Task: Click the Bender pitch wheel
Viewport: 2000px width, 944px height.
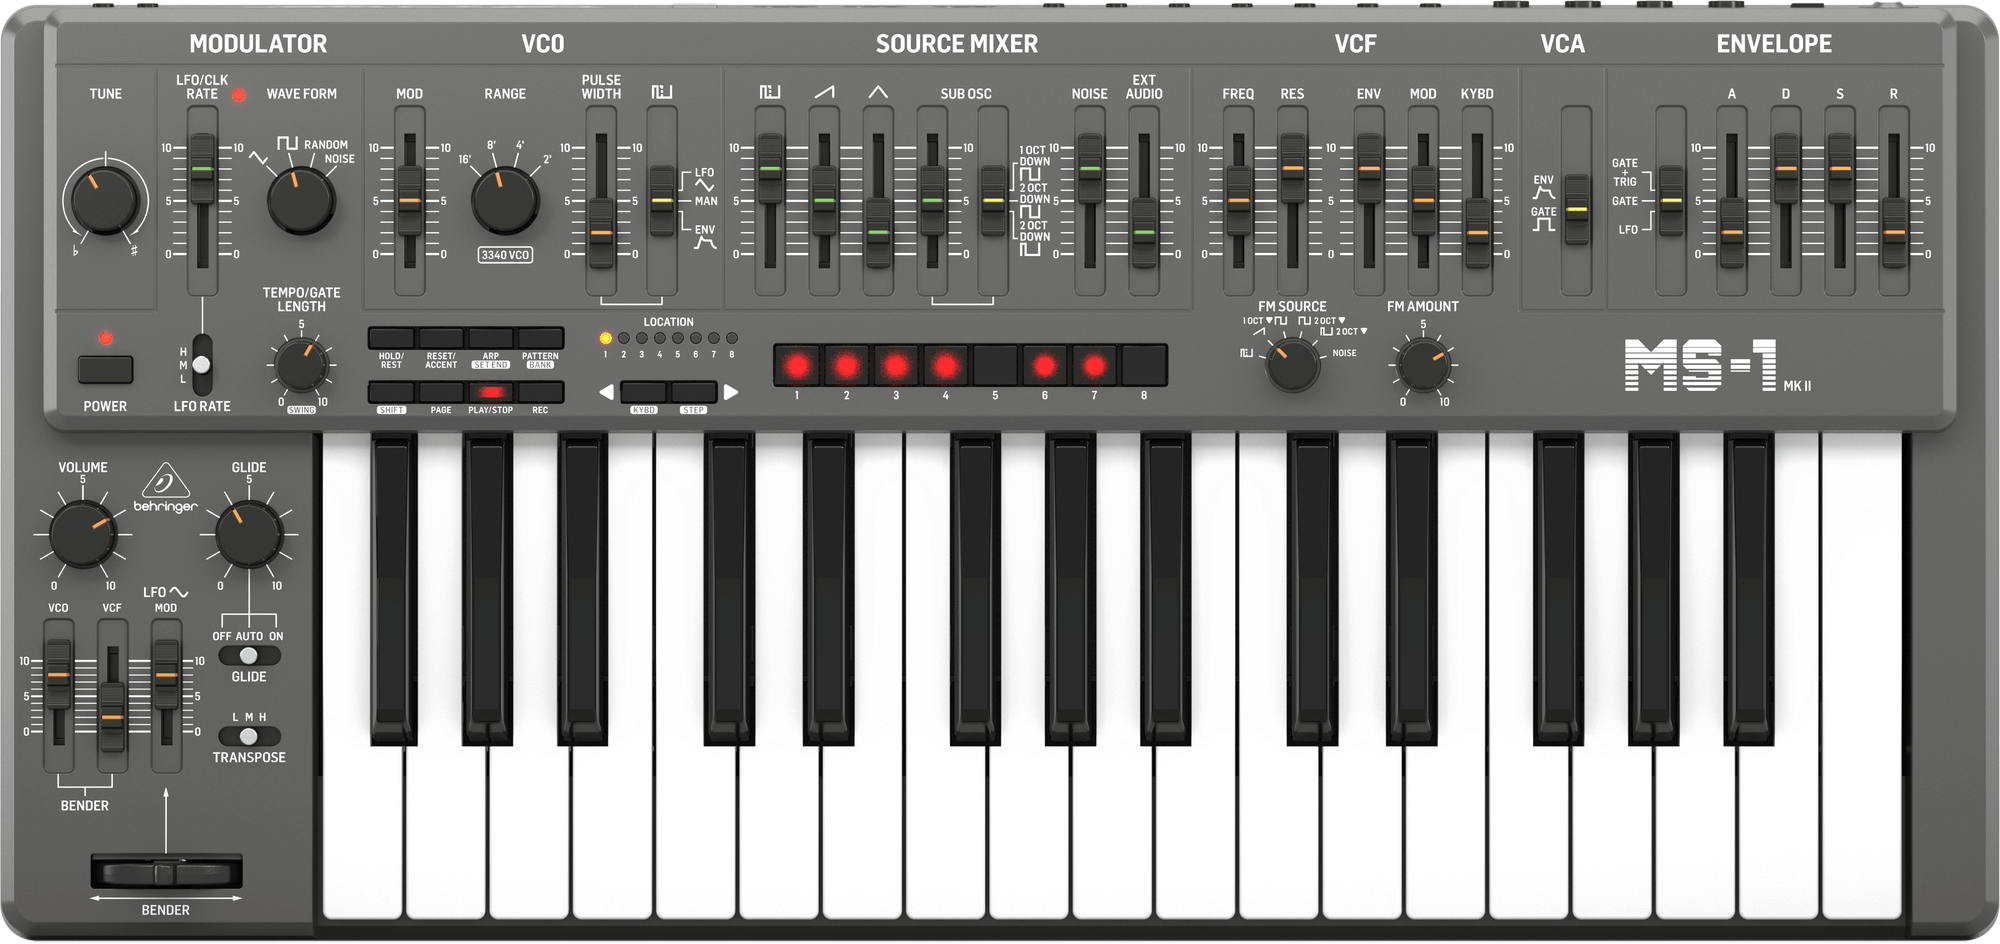Action: 166,873
